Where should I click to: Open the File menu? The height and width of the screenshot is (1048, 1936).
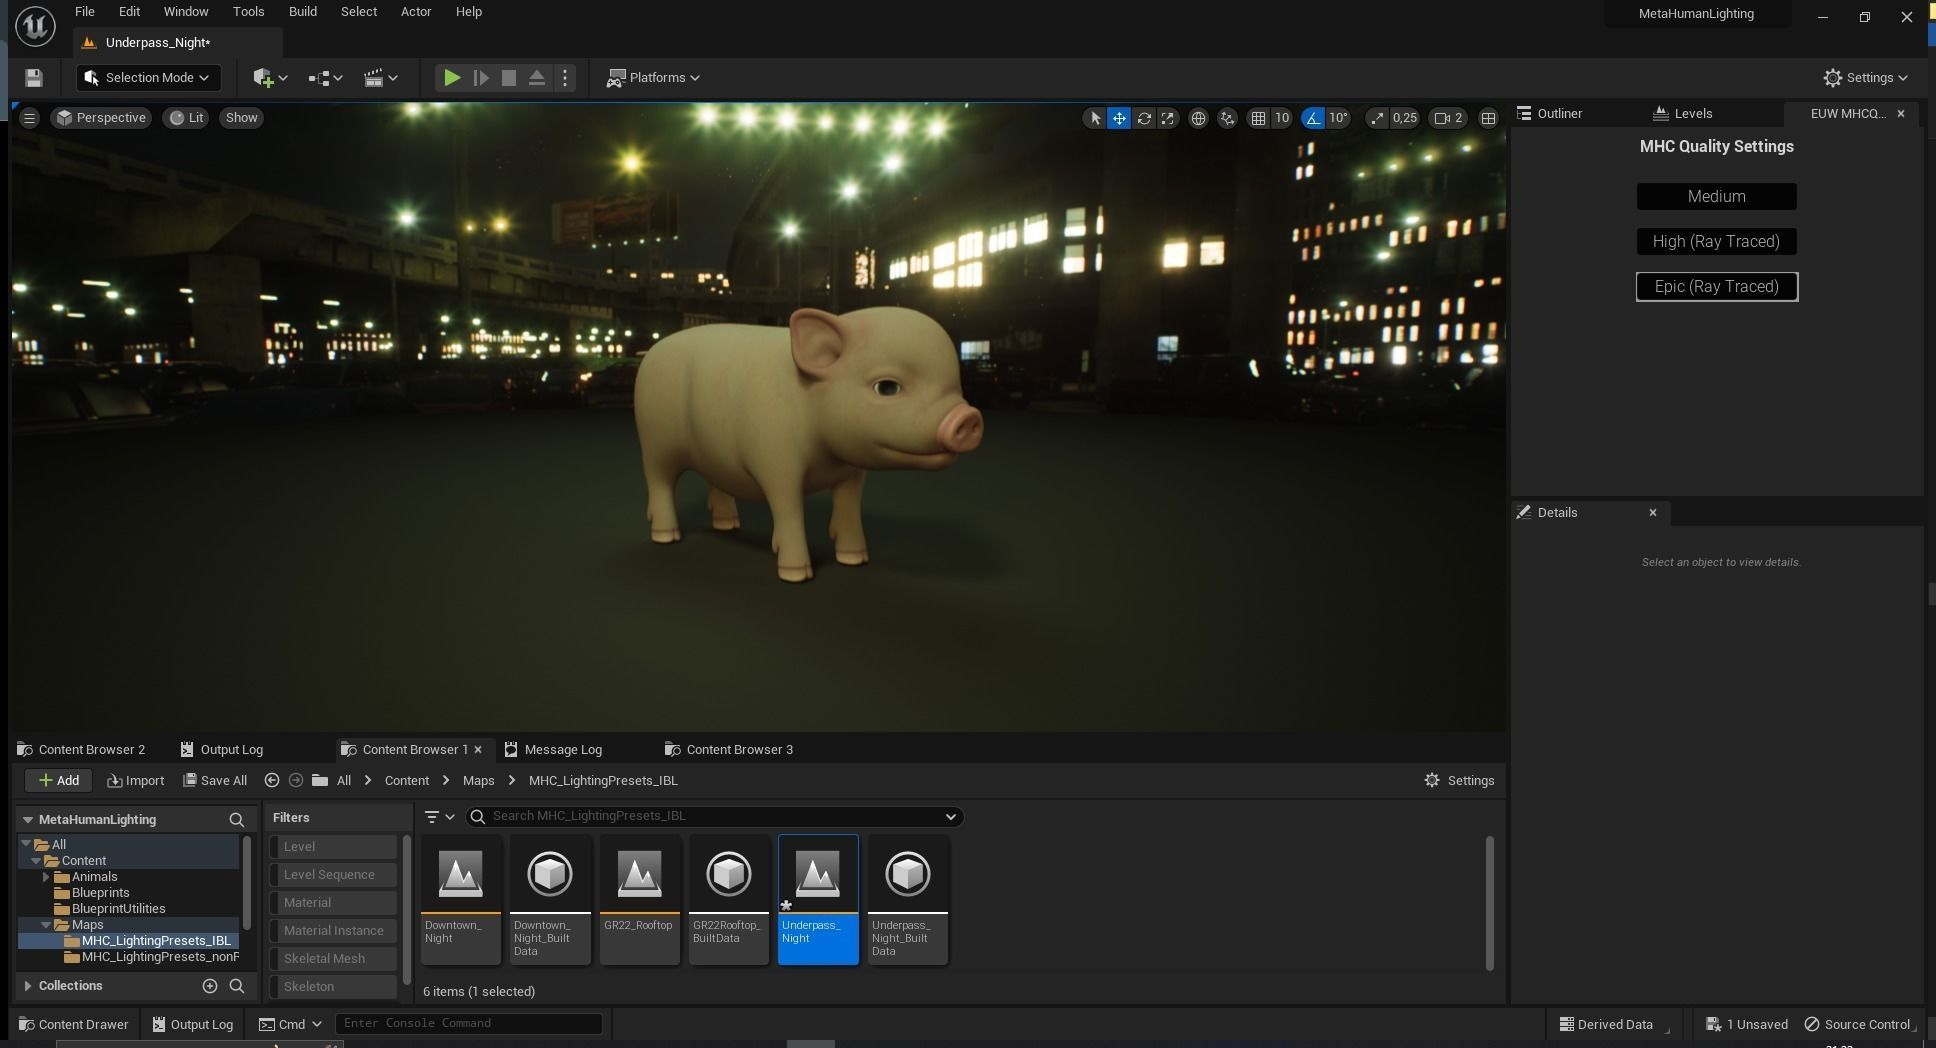[85, 12]
